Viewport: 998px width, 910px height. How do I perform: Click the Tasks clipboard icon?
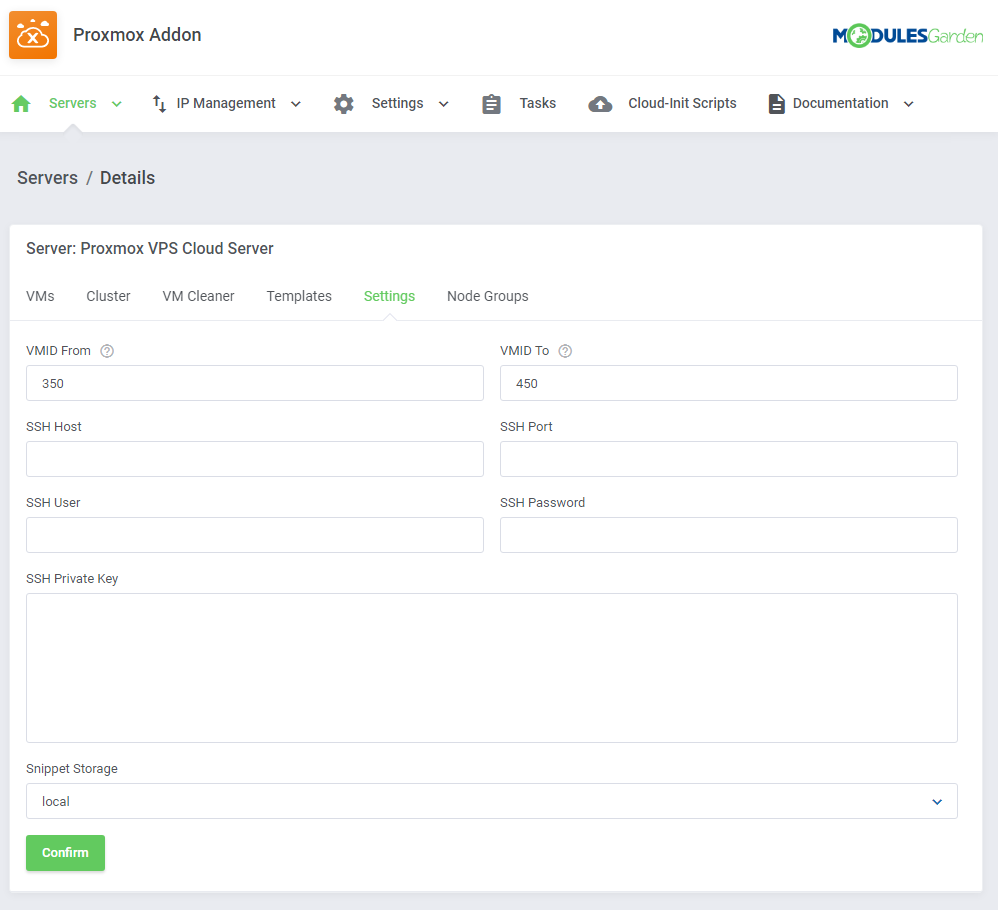point(491,104)
